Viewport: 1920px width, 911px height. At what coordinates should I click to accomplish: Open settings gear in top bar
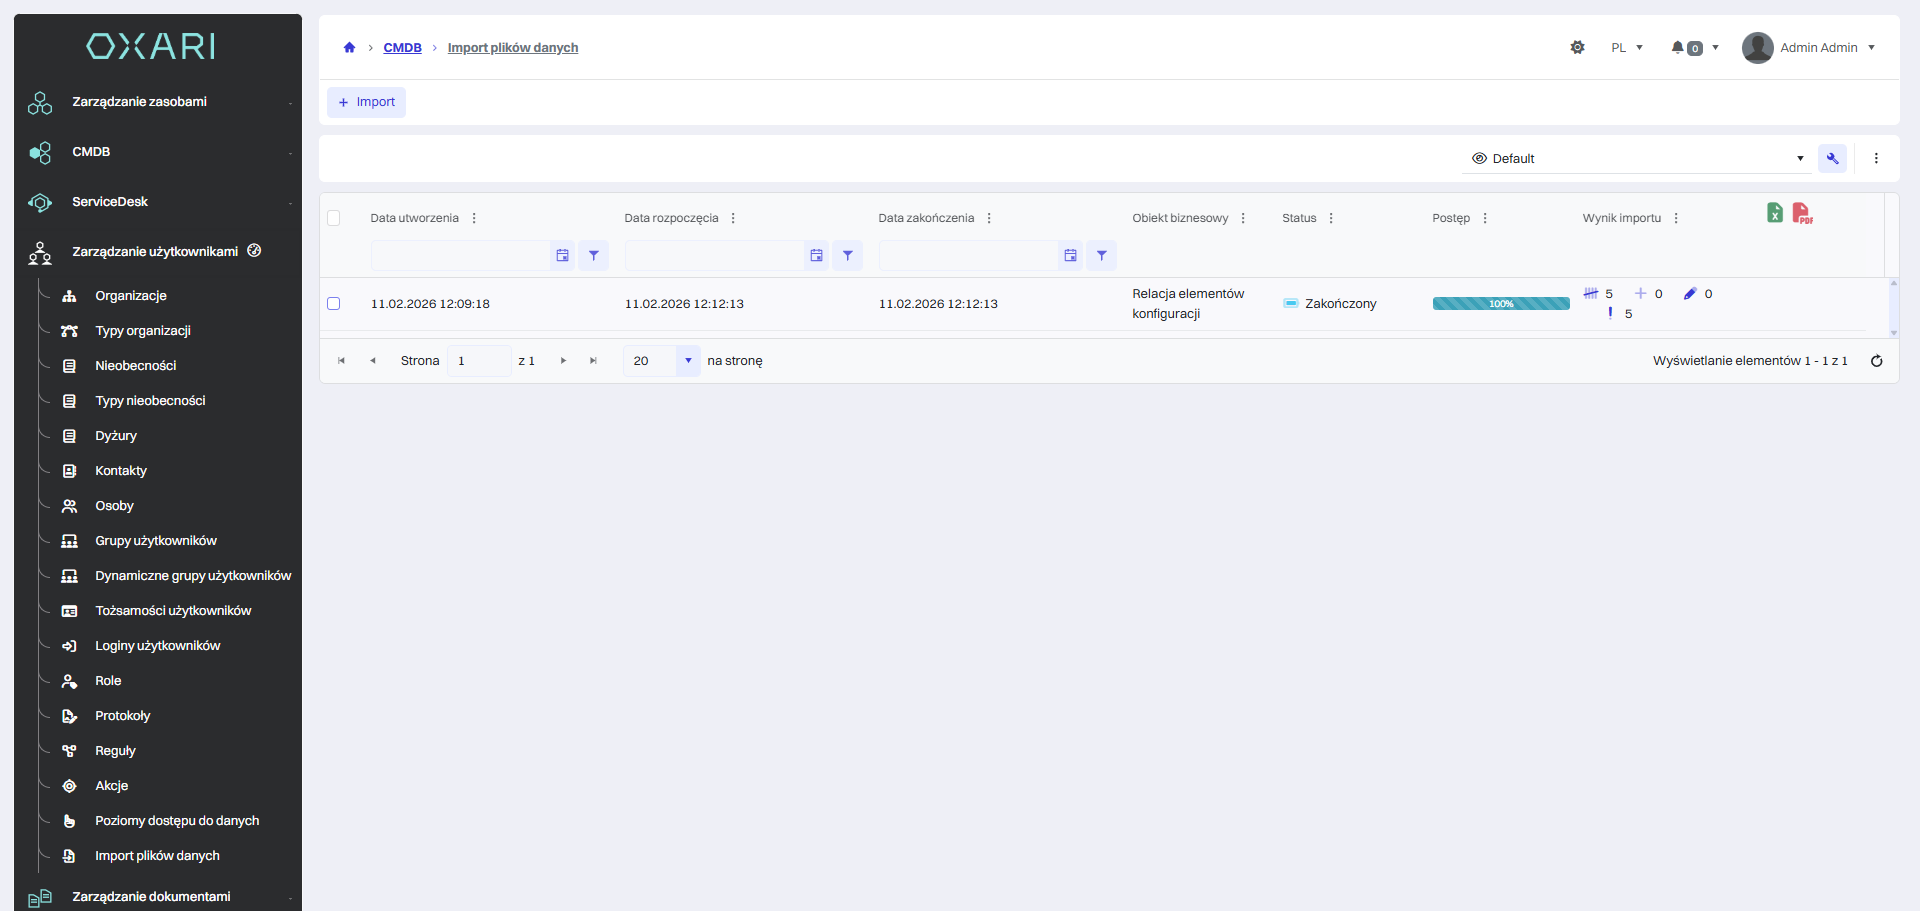pos(1577,48)
